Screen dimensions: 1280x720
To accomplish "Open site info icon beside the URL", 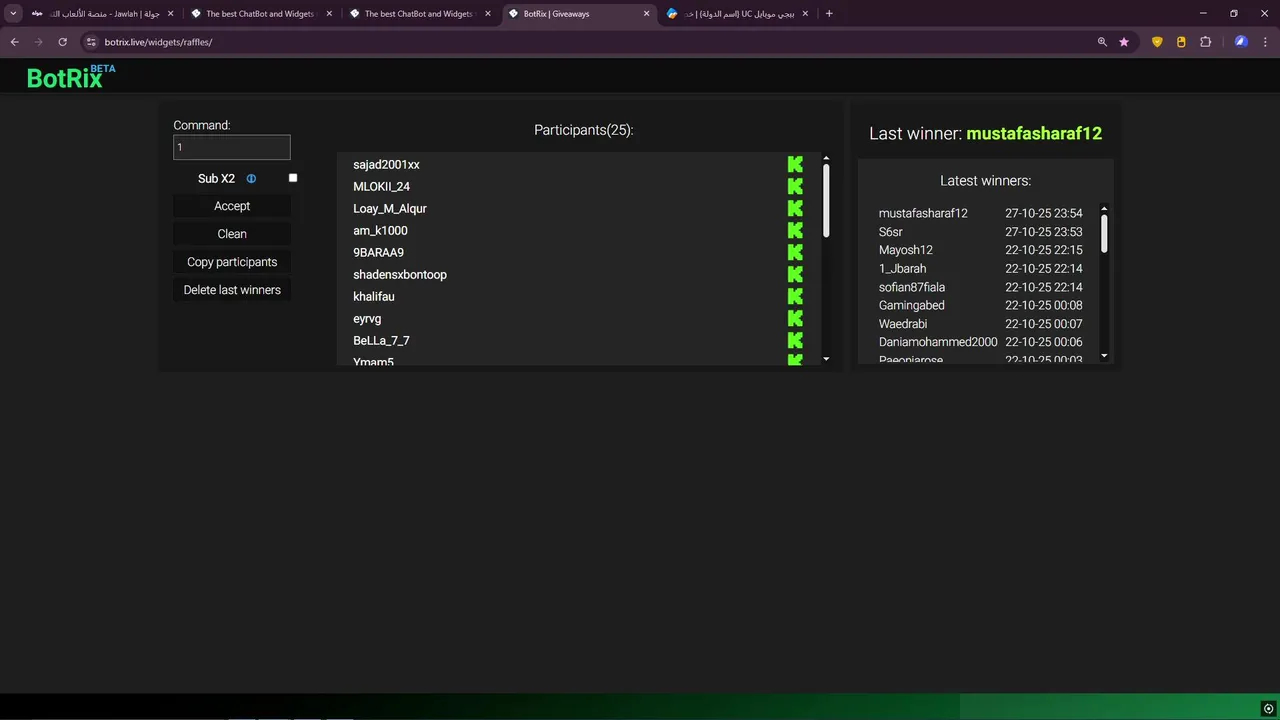I will (91, 42).
